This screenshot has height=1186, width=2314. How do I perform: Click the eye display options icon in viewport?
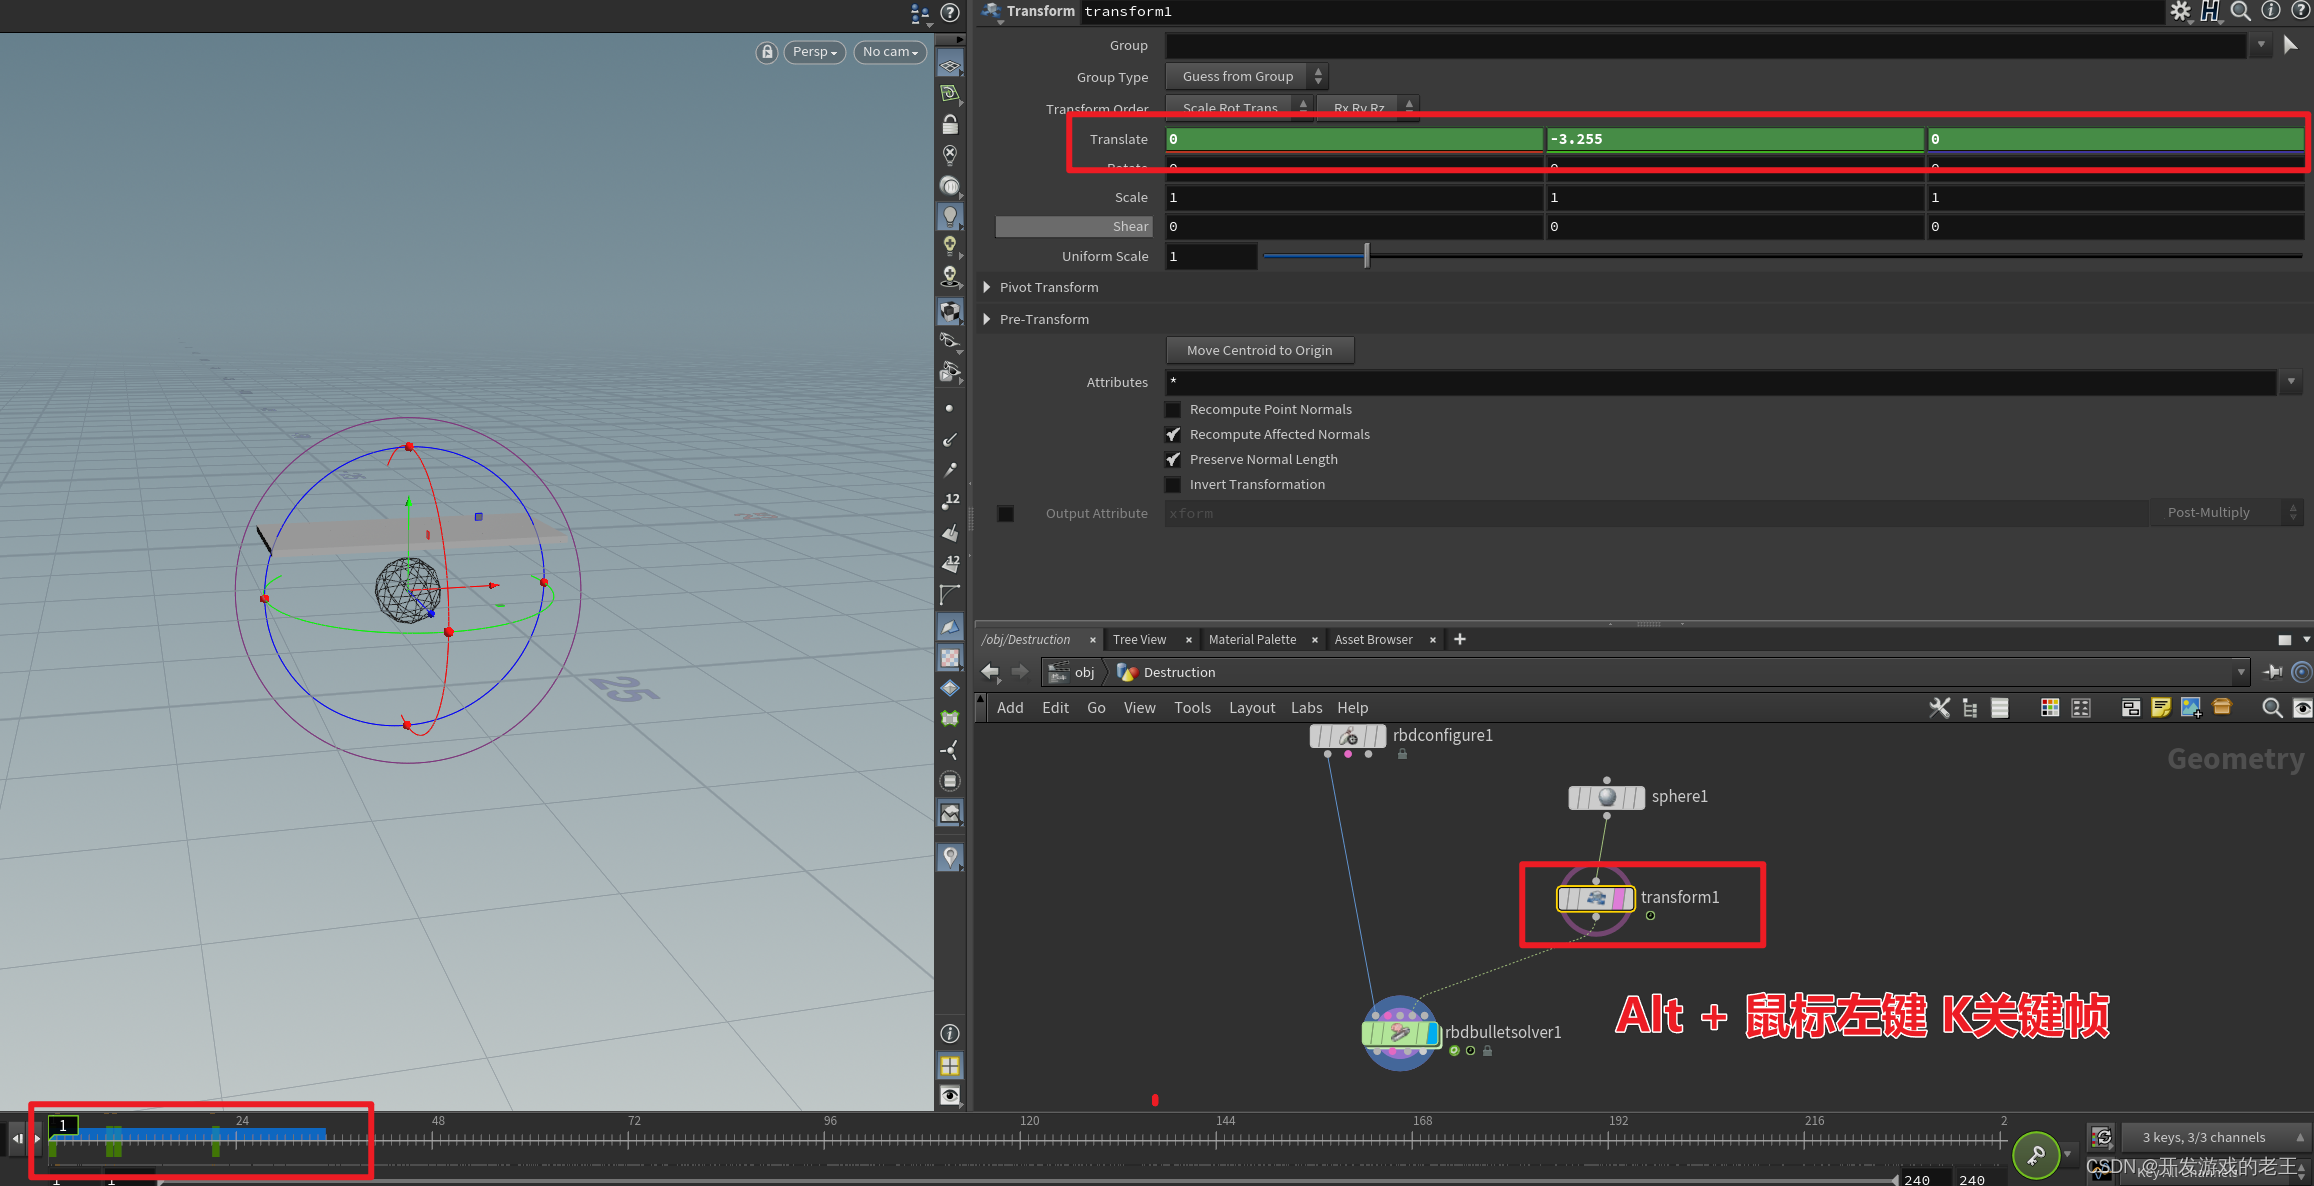click(950, 1096)
